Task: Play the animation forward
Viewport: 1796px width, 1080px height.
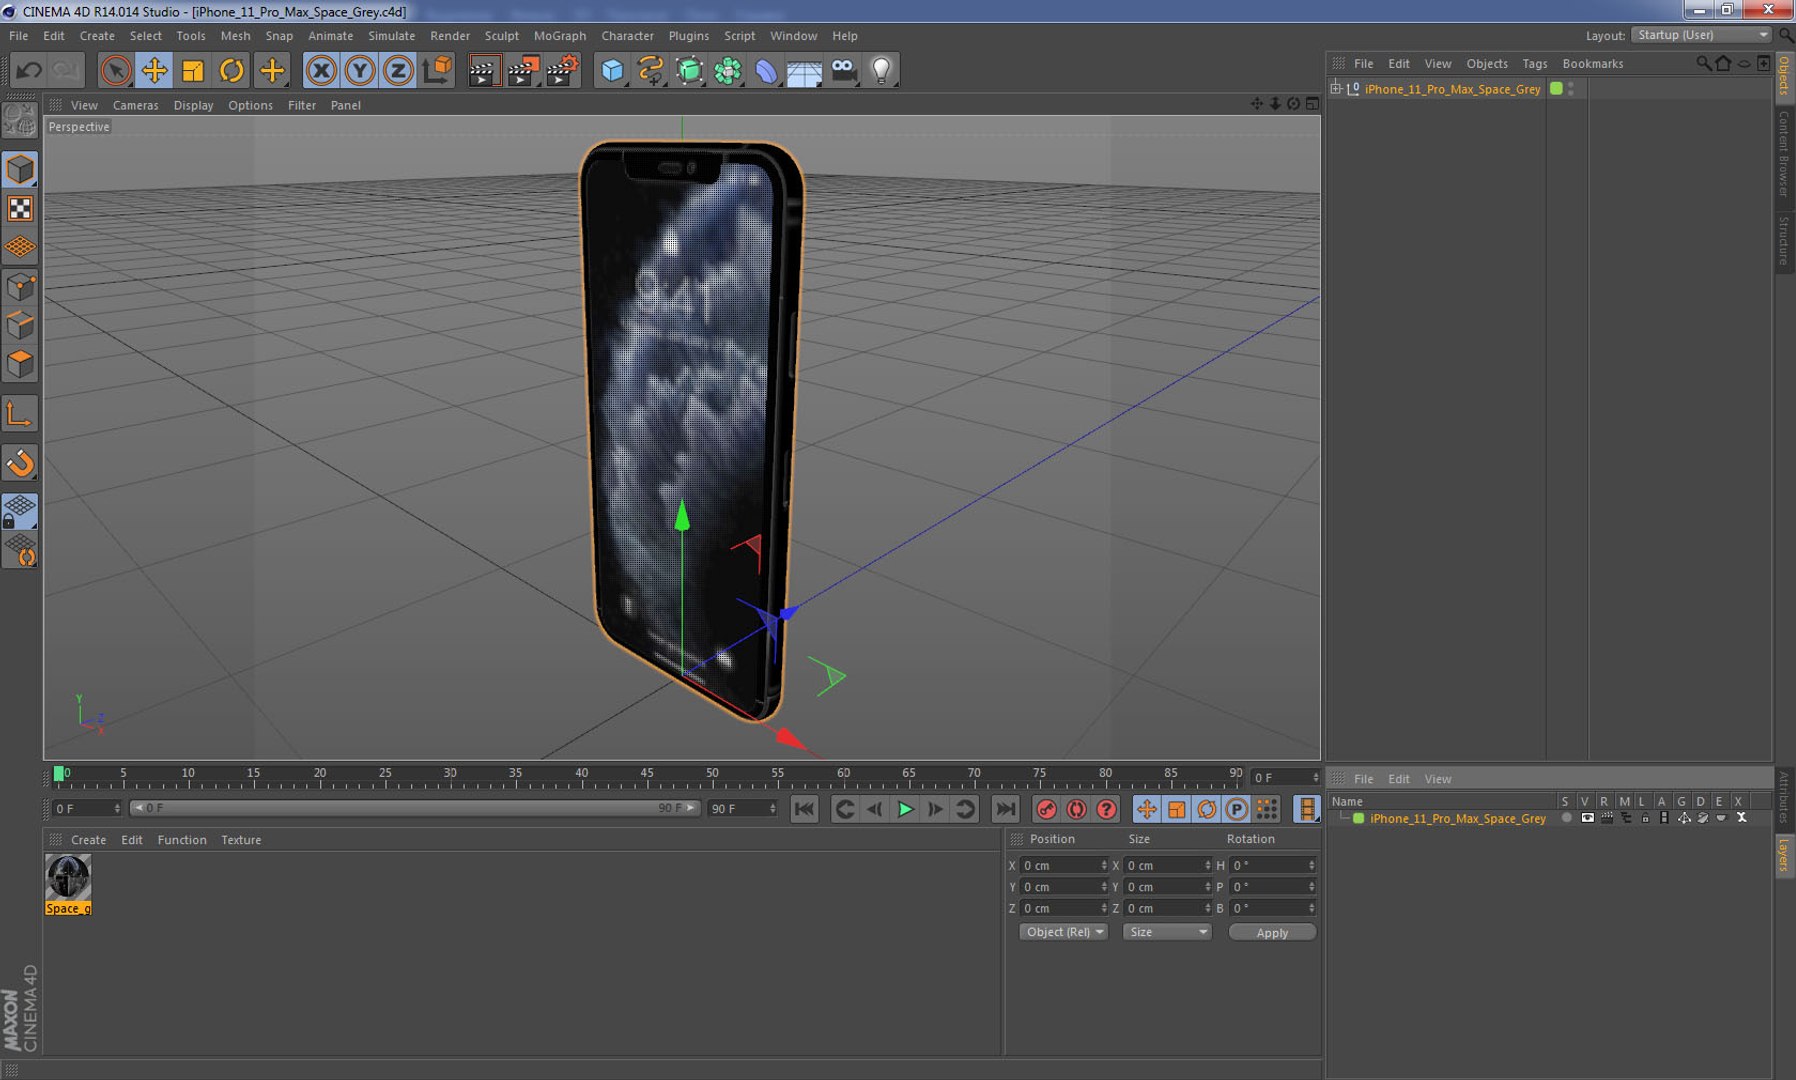Action: [904, 809]
